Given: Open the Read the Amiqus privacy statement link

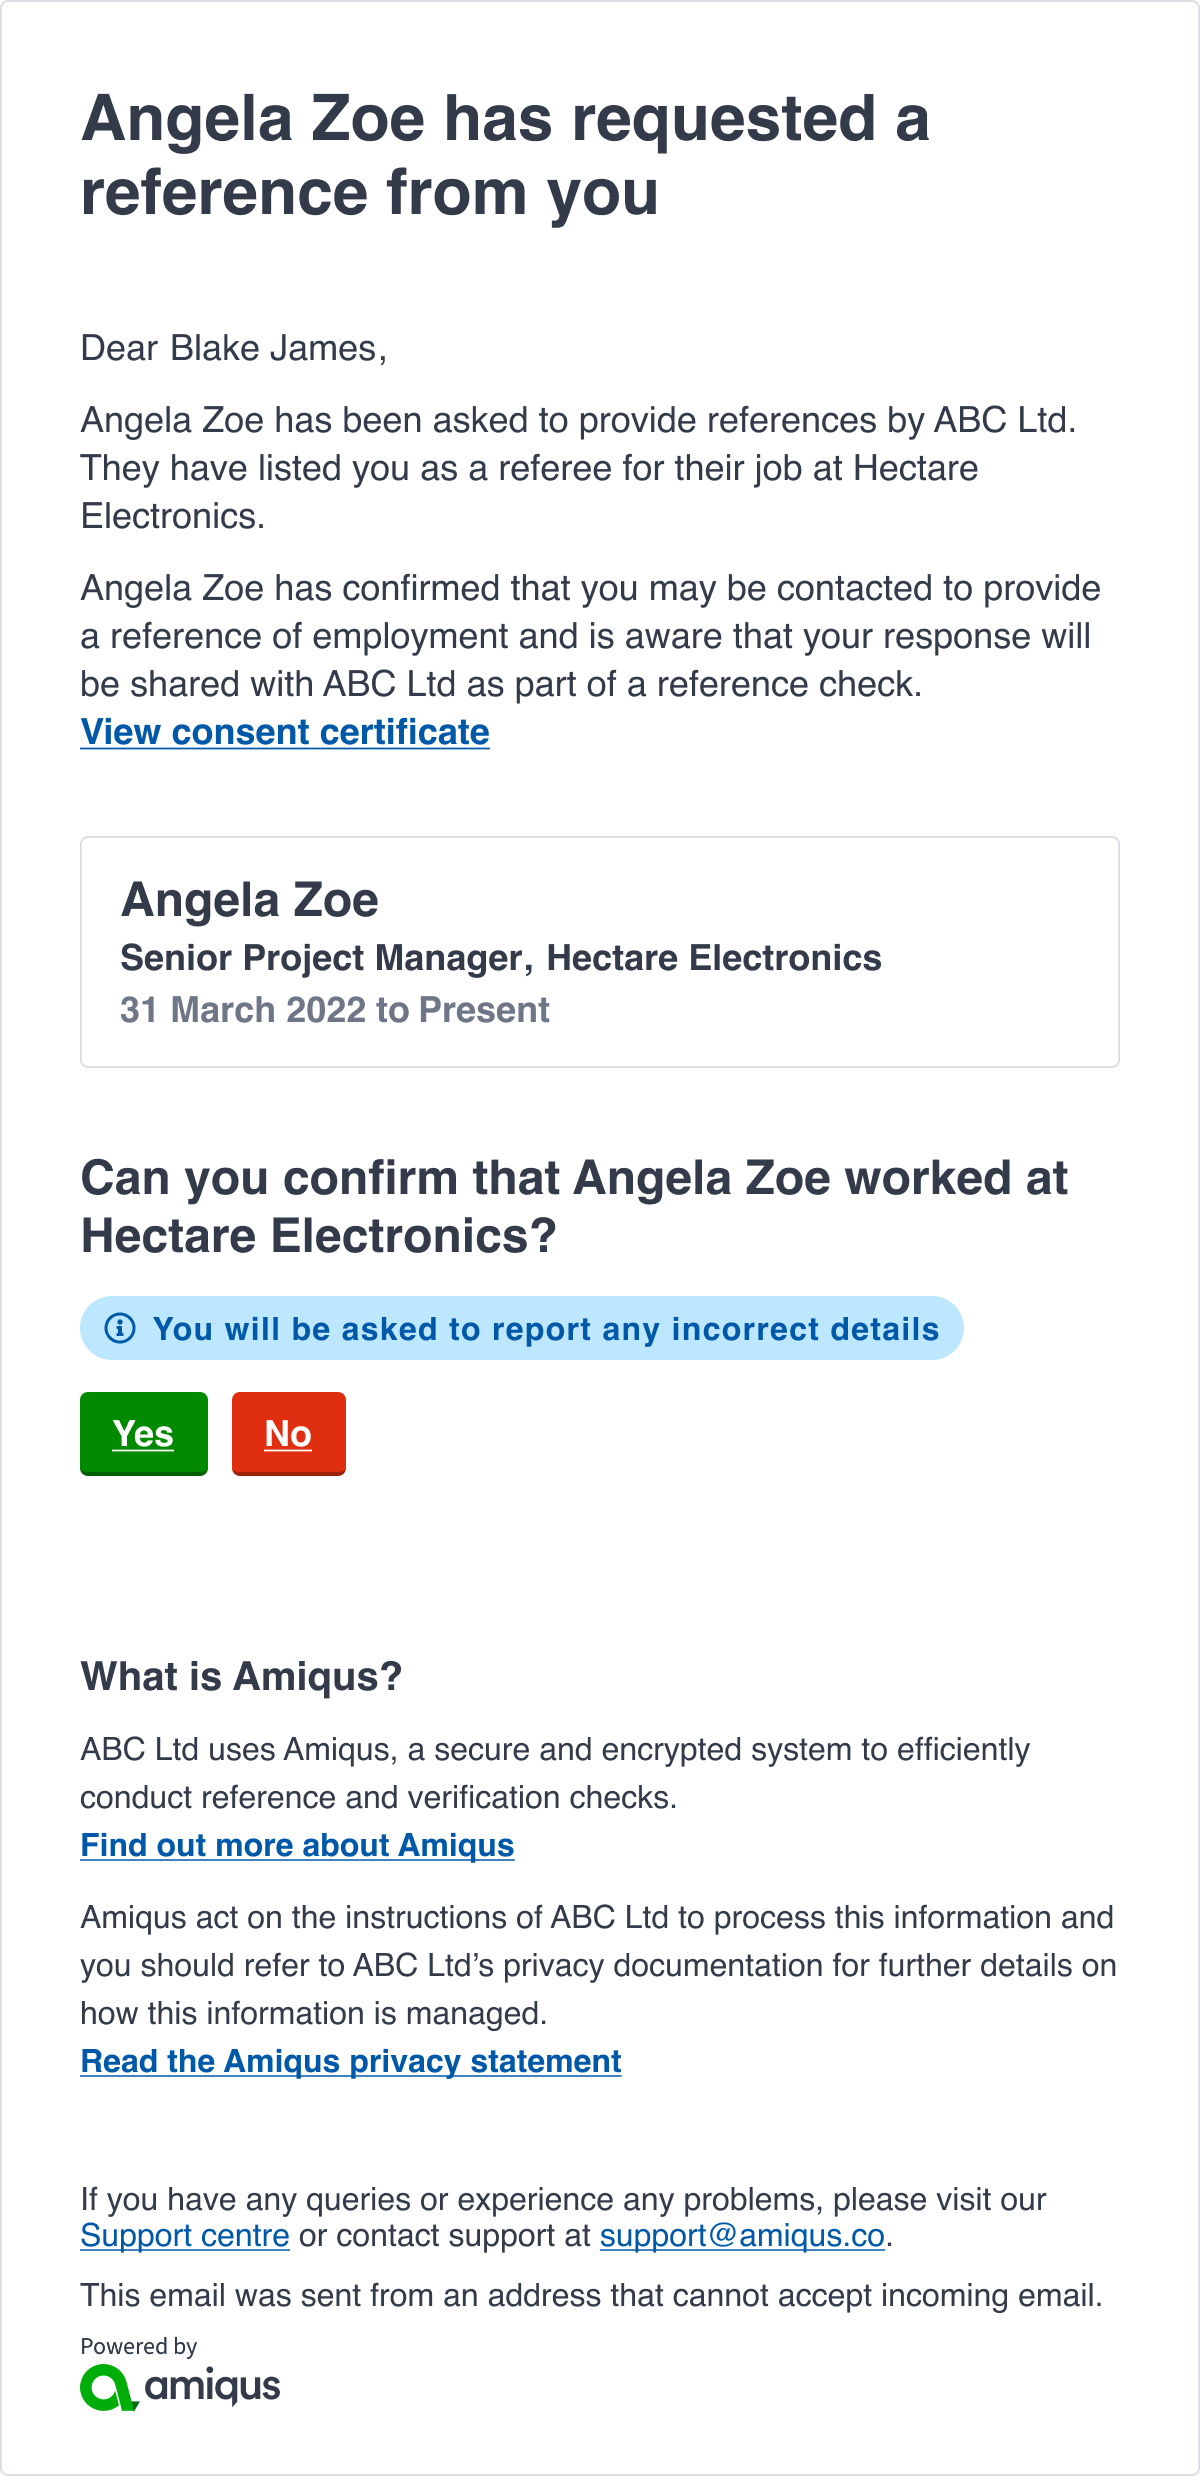Looking at the screenshot, I should click(x=351, y=2061).
